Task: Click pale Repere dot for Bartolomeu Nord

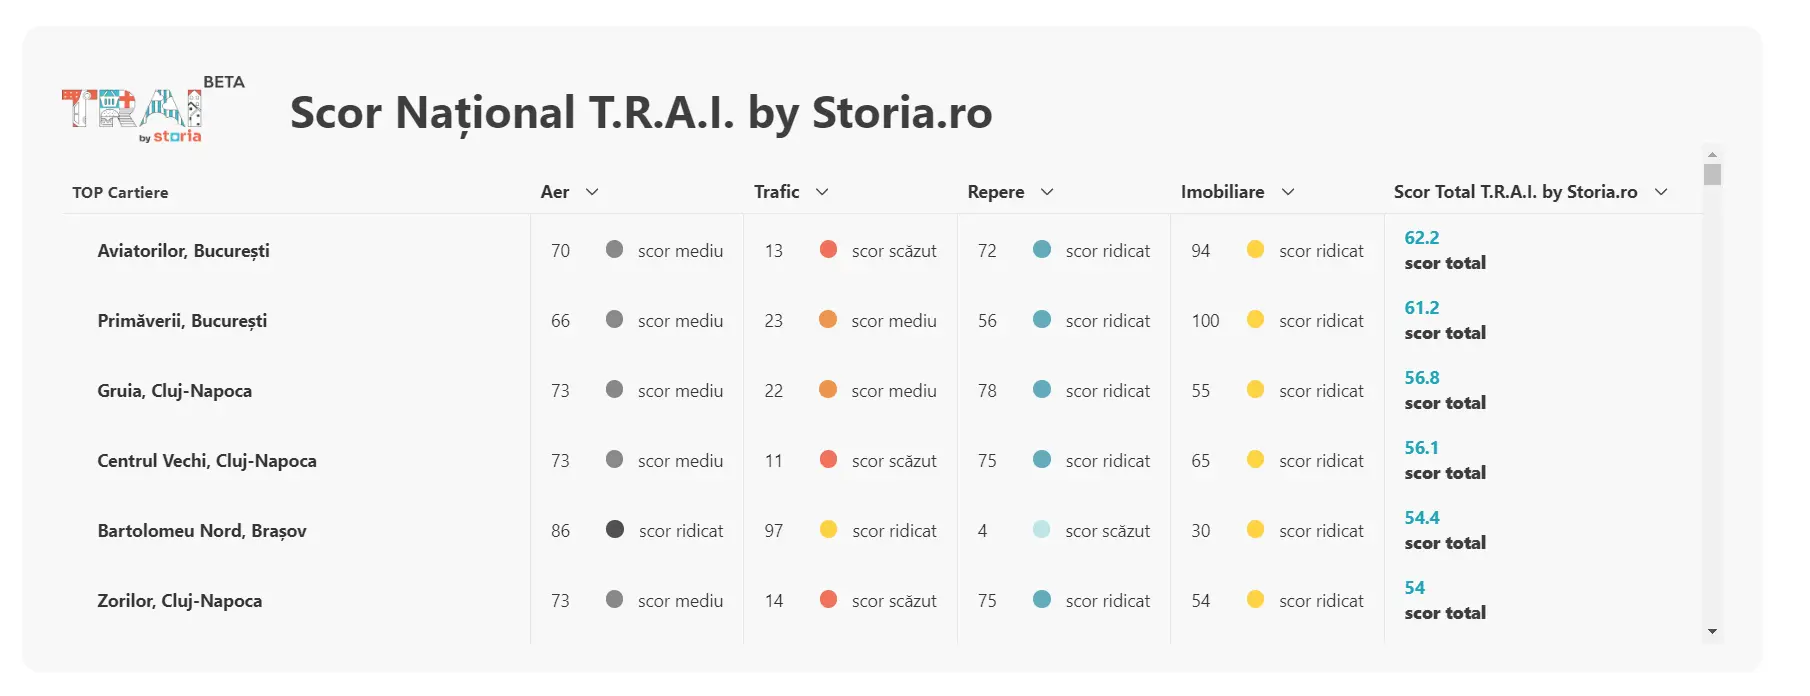Action: (x=1042, y=529)
